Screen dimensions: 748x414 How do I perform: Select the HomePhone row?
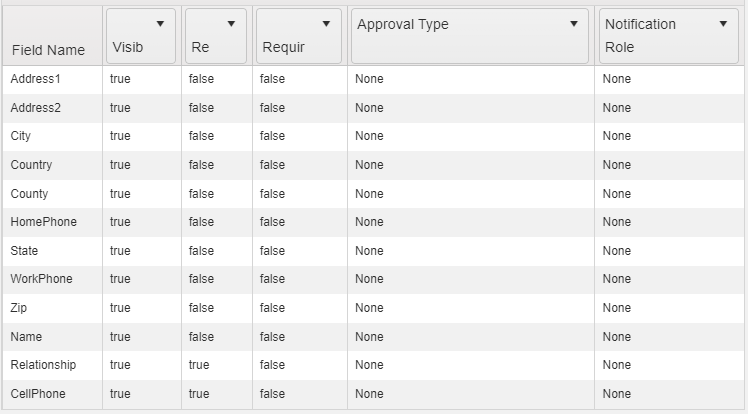pos(373,222)
